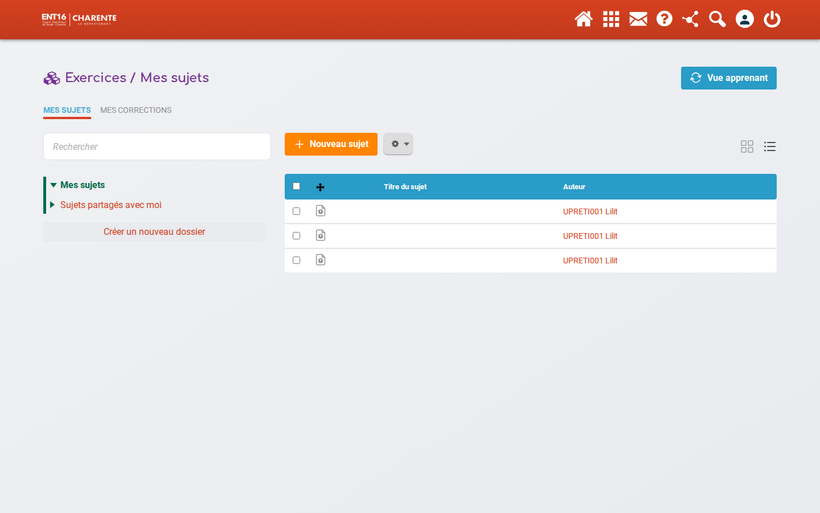Check the select-all checkbox in header
This screenshot has height=513, width=820.
297,186
